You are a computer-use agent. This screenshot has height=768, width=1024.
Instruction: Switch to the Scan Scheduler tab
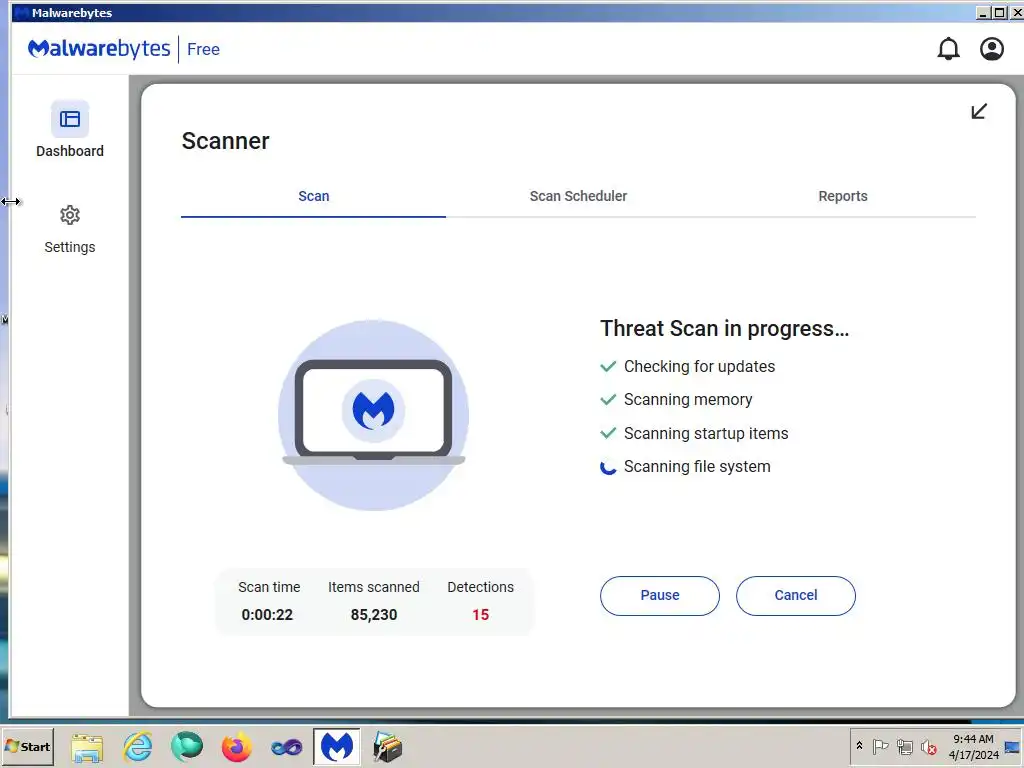pyautogui.click(x=578, y=196)
